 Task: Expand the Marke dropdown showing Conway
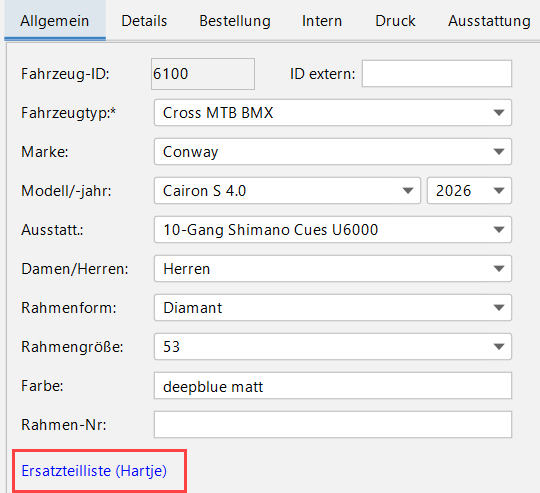pyautogui.click(x=333, y=151)
